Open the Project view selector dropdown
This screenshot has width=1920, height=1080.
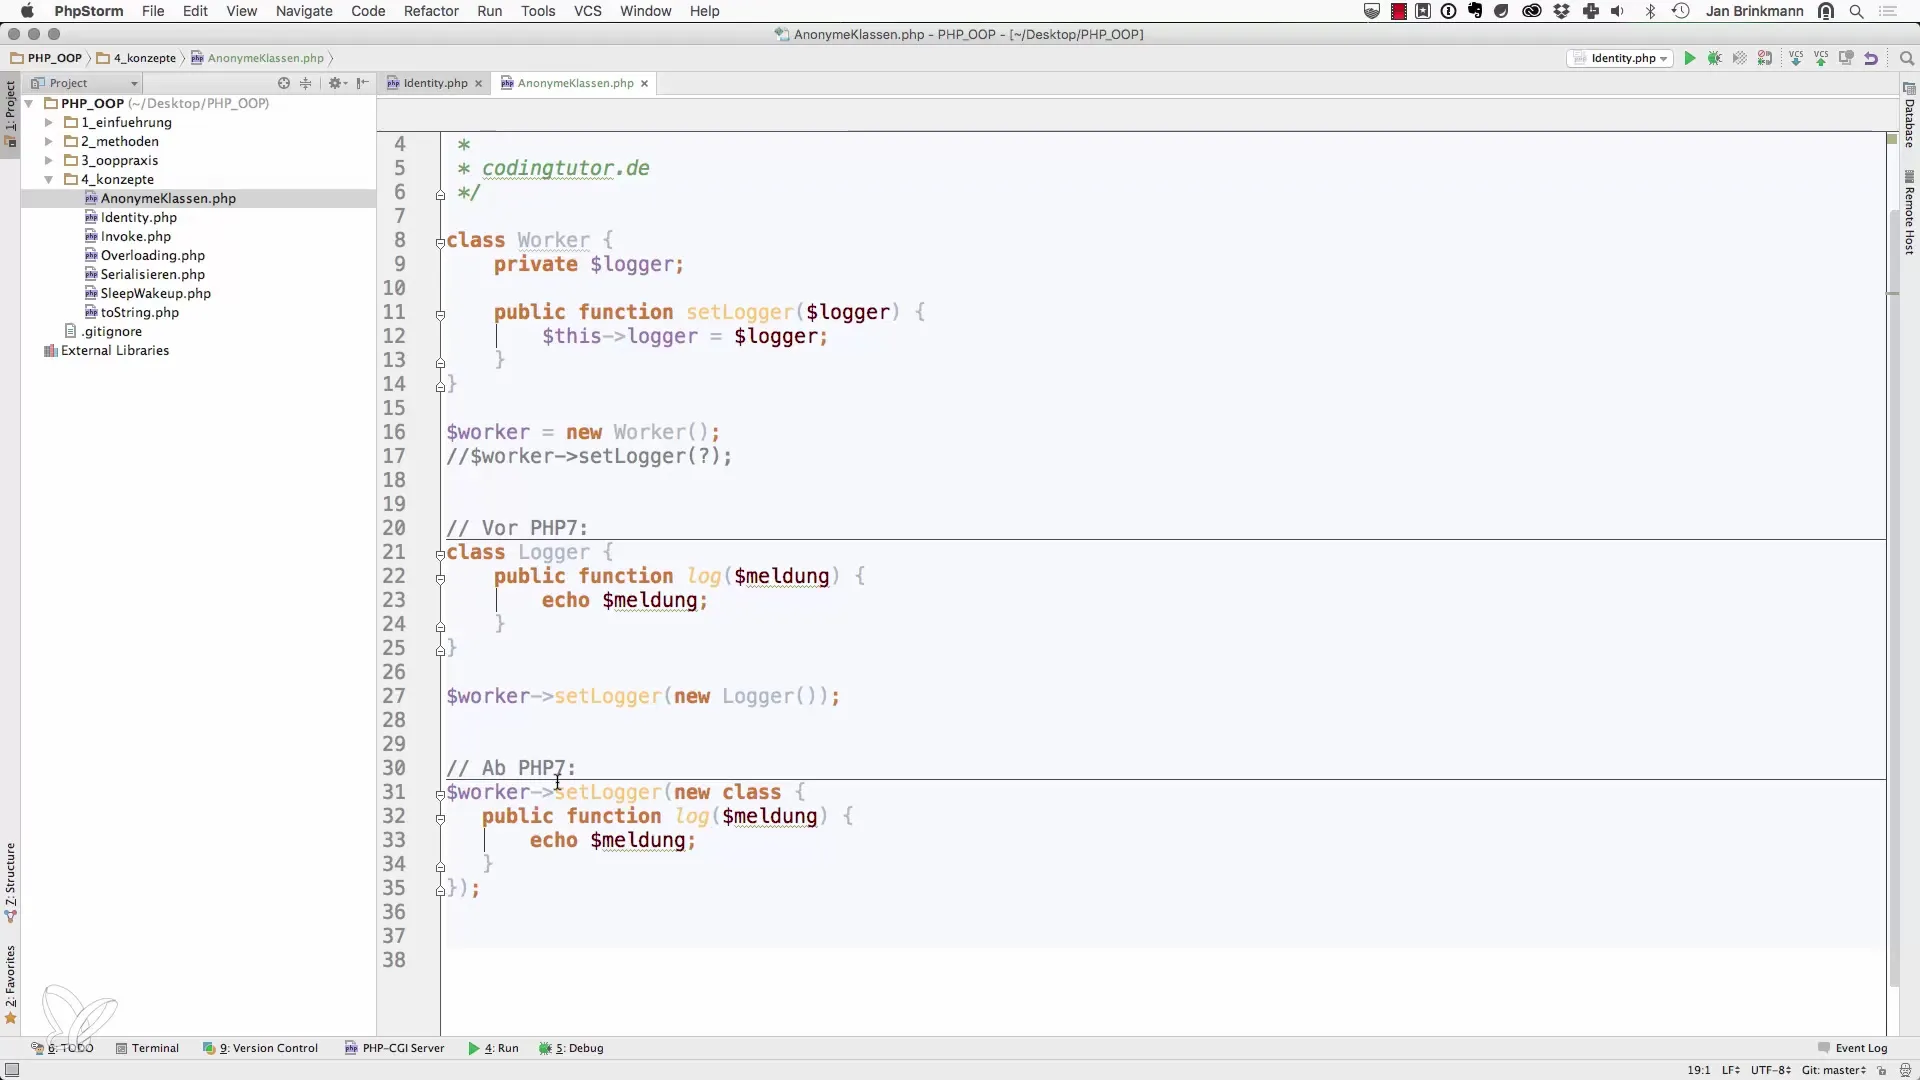coord(85,83)
